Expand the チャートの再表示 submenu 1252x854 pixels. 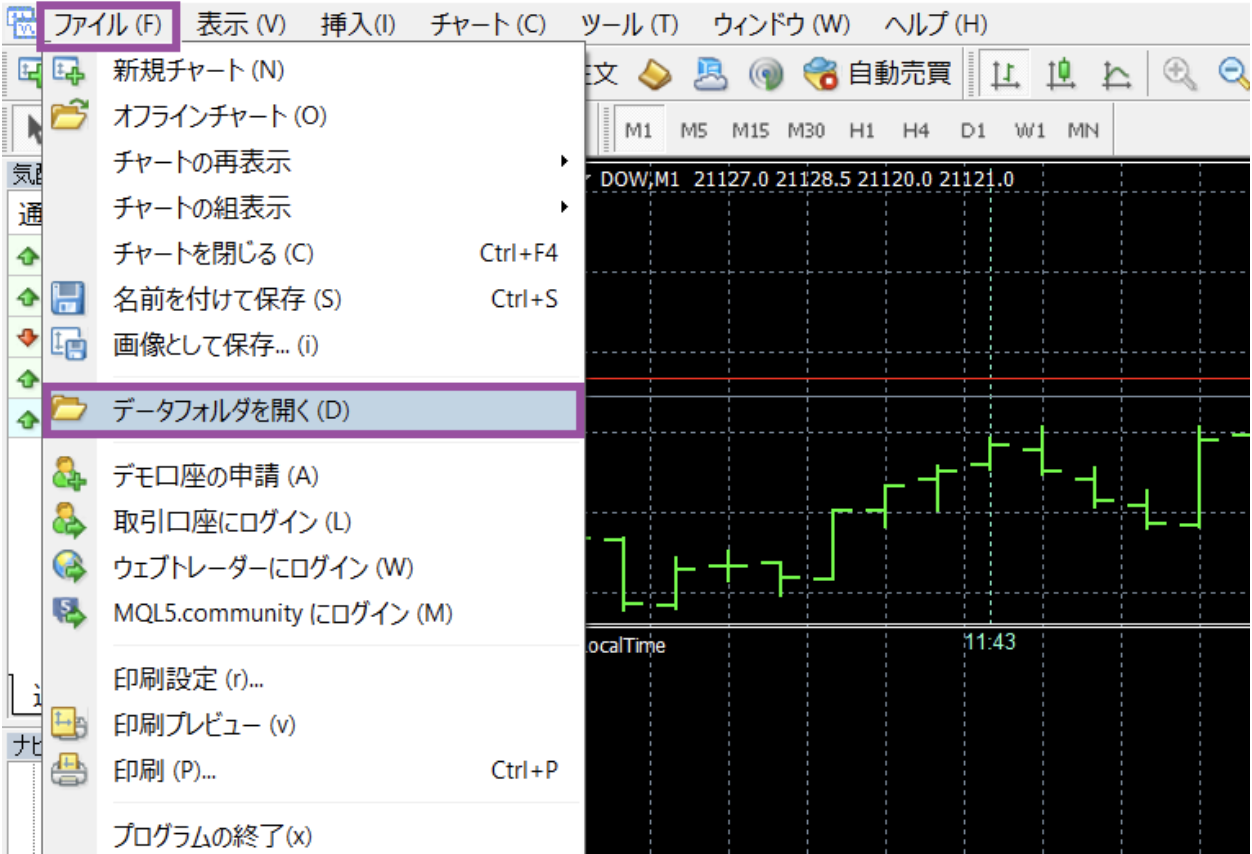pos(313,162)
